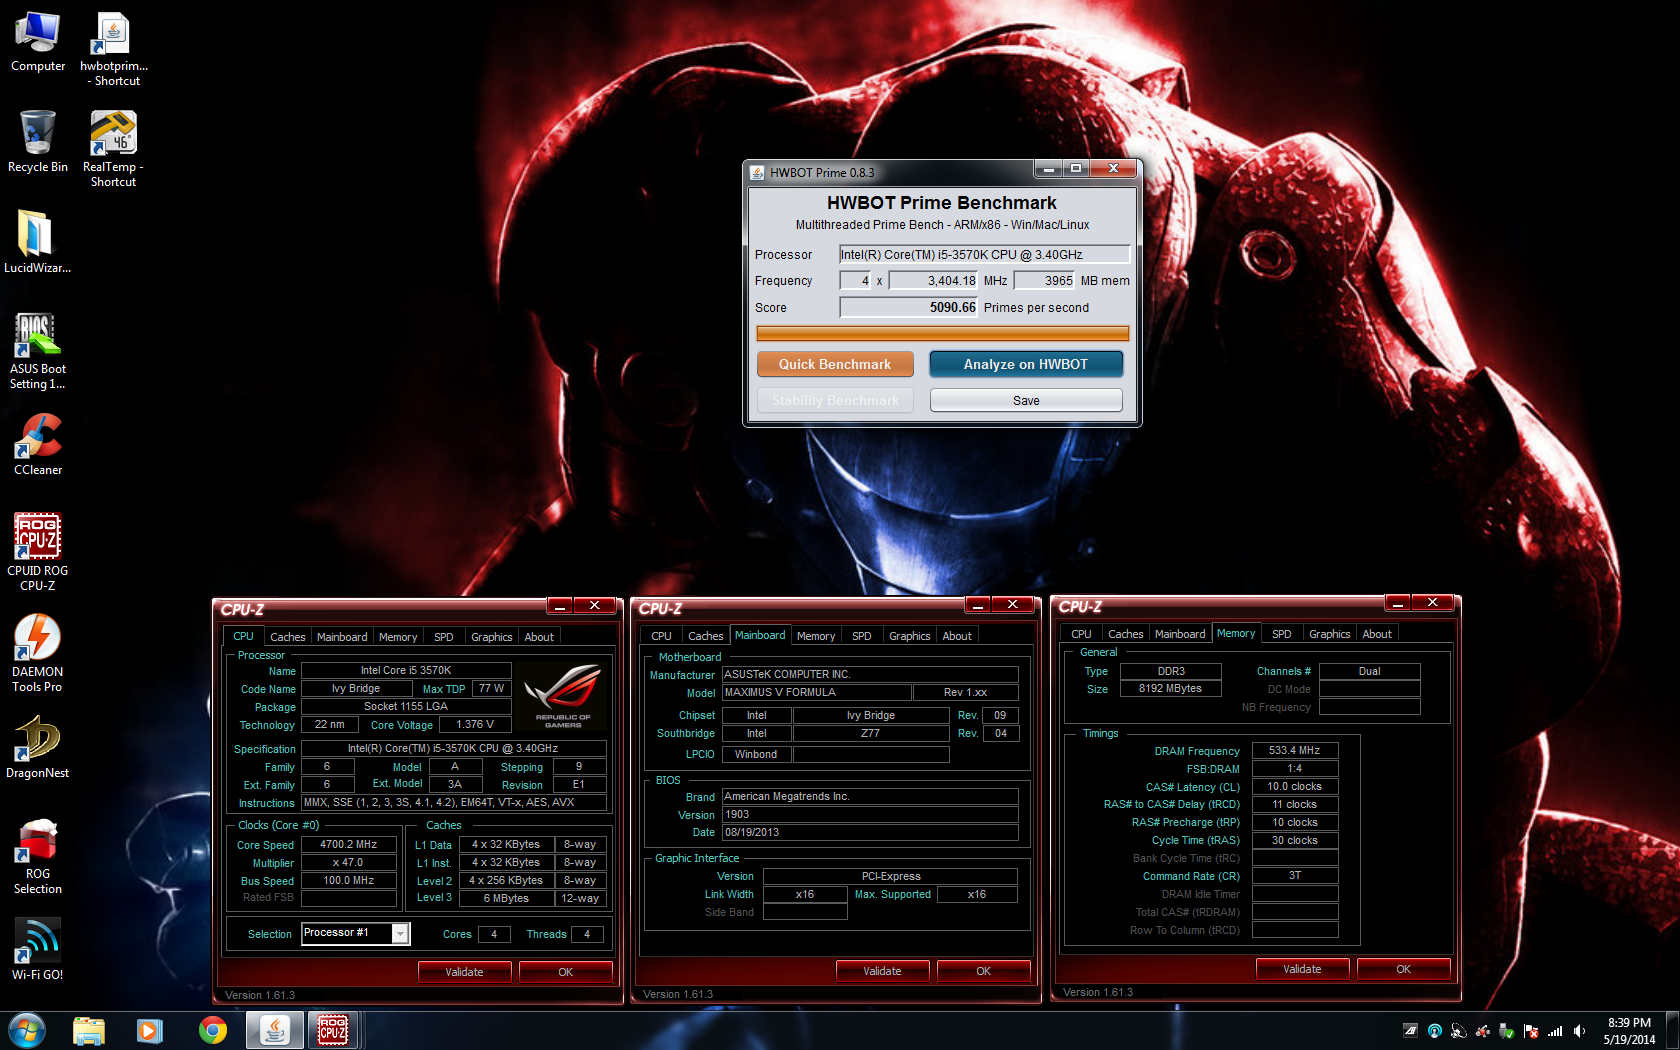Click the Score field showing 5090.66
Screen dimensions: 1680x1050
(908, 307)
